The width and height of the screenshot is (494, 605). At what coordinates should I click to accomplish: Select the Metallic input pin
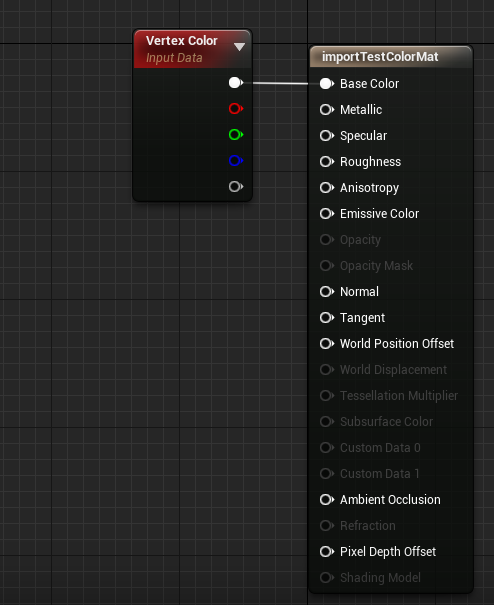[x=327, y=110]
